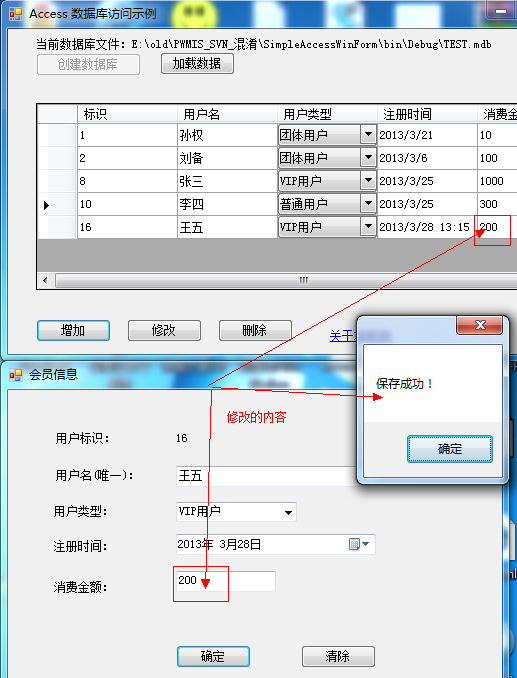Click the 消费金额 column header
The width and height of the screenshot is (517, 678).
(497, 114)
